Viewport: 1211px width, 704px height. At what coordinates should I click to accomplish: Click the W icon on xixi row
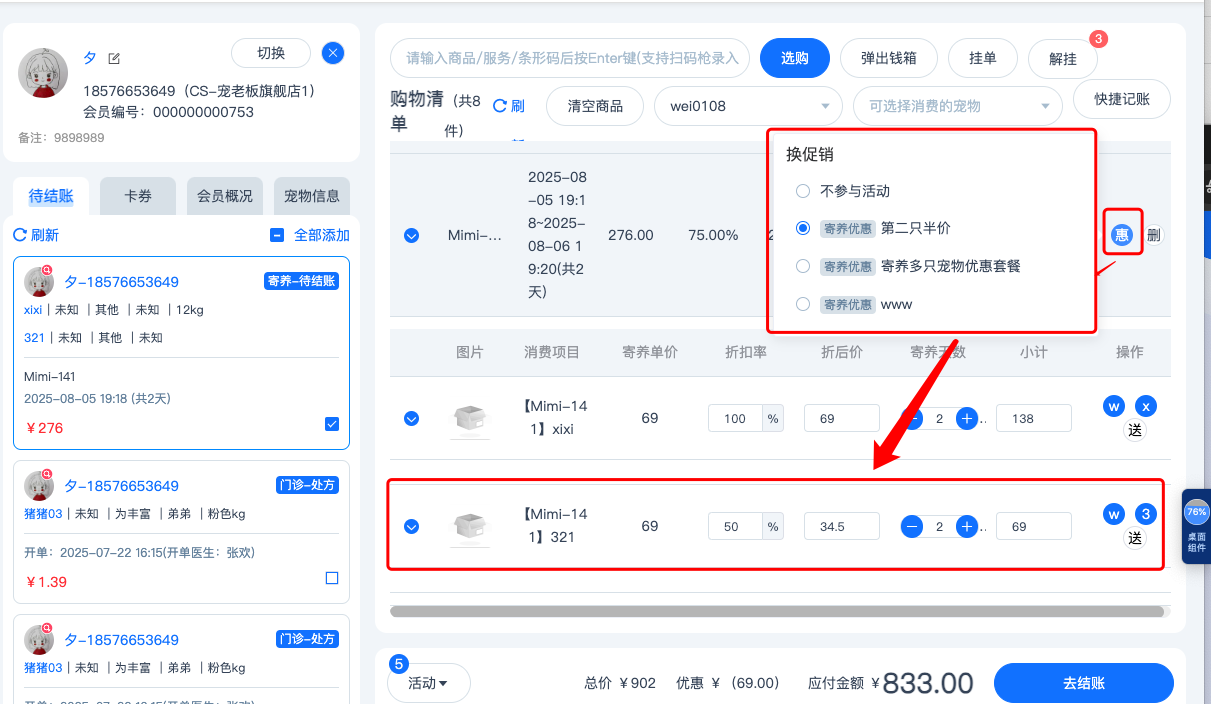point(1114,406)
